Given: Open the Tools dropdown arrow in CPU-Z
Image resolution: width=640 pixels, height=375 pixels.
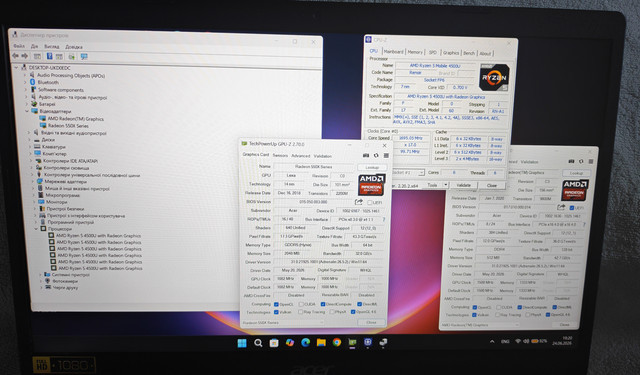Looking at the screenshot, I should pyautogui.click(x=446, y=185).
